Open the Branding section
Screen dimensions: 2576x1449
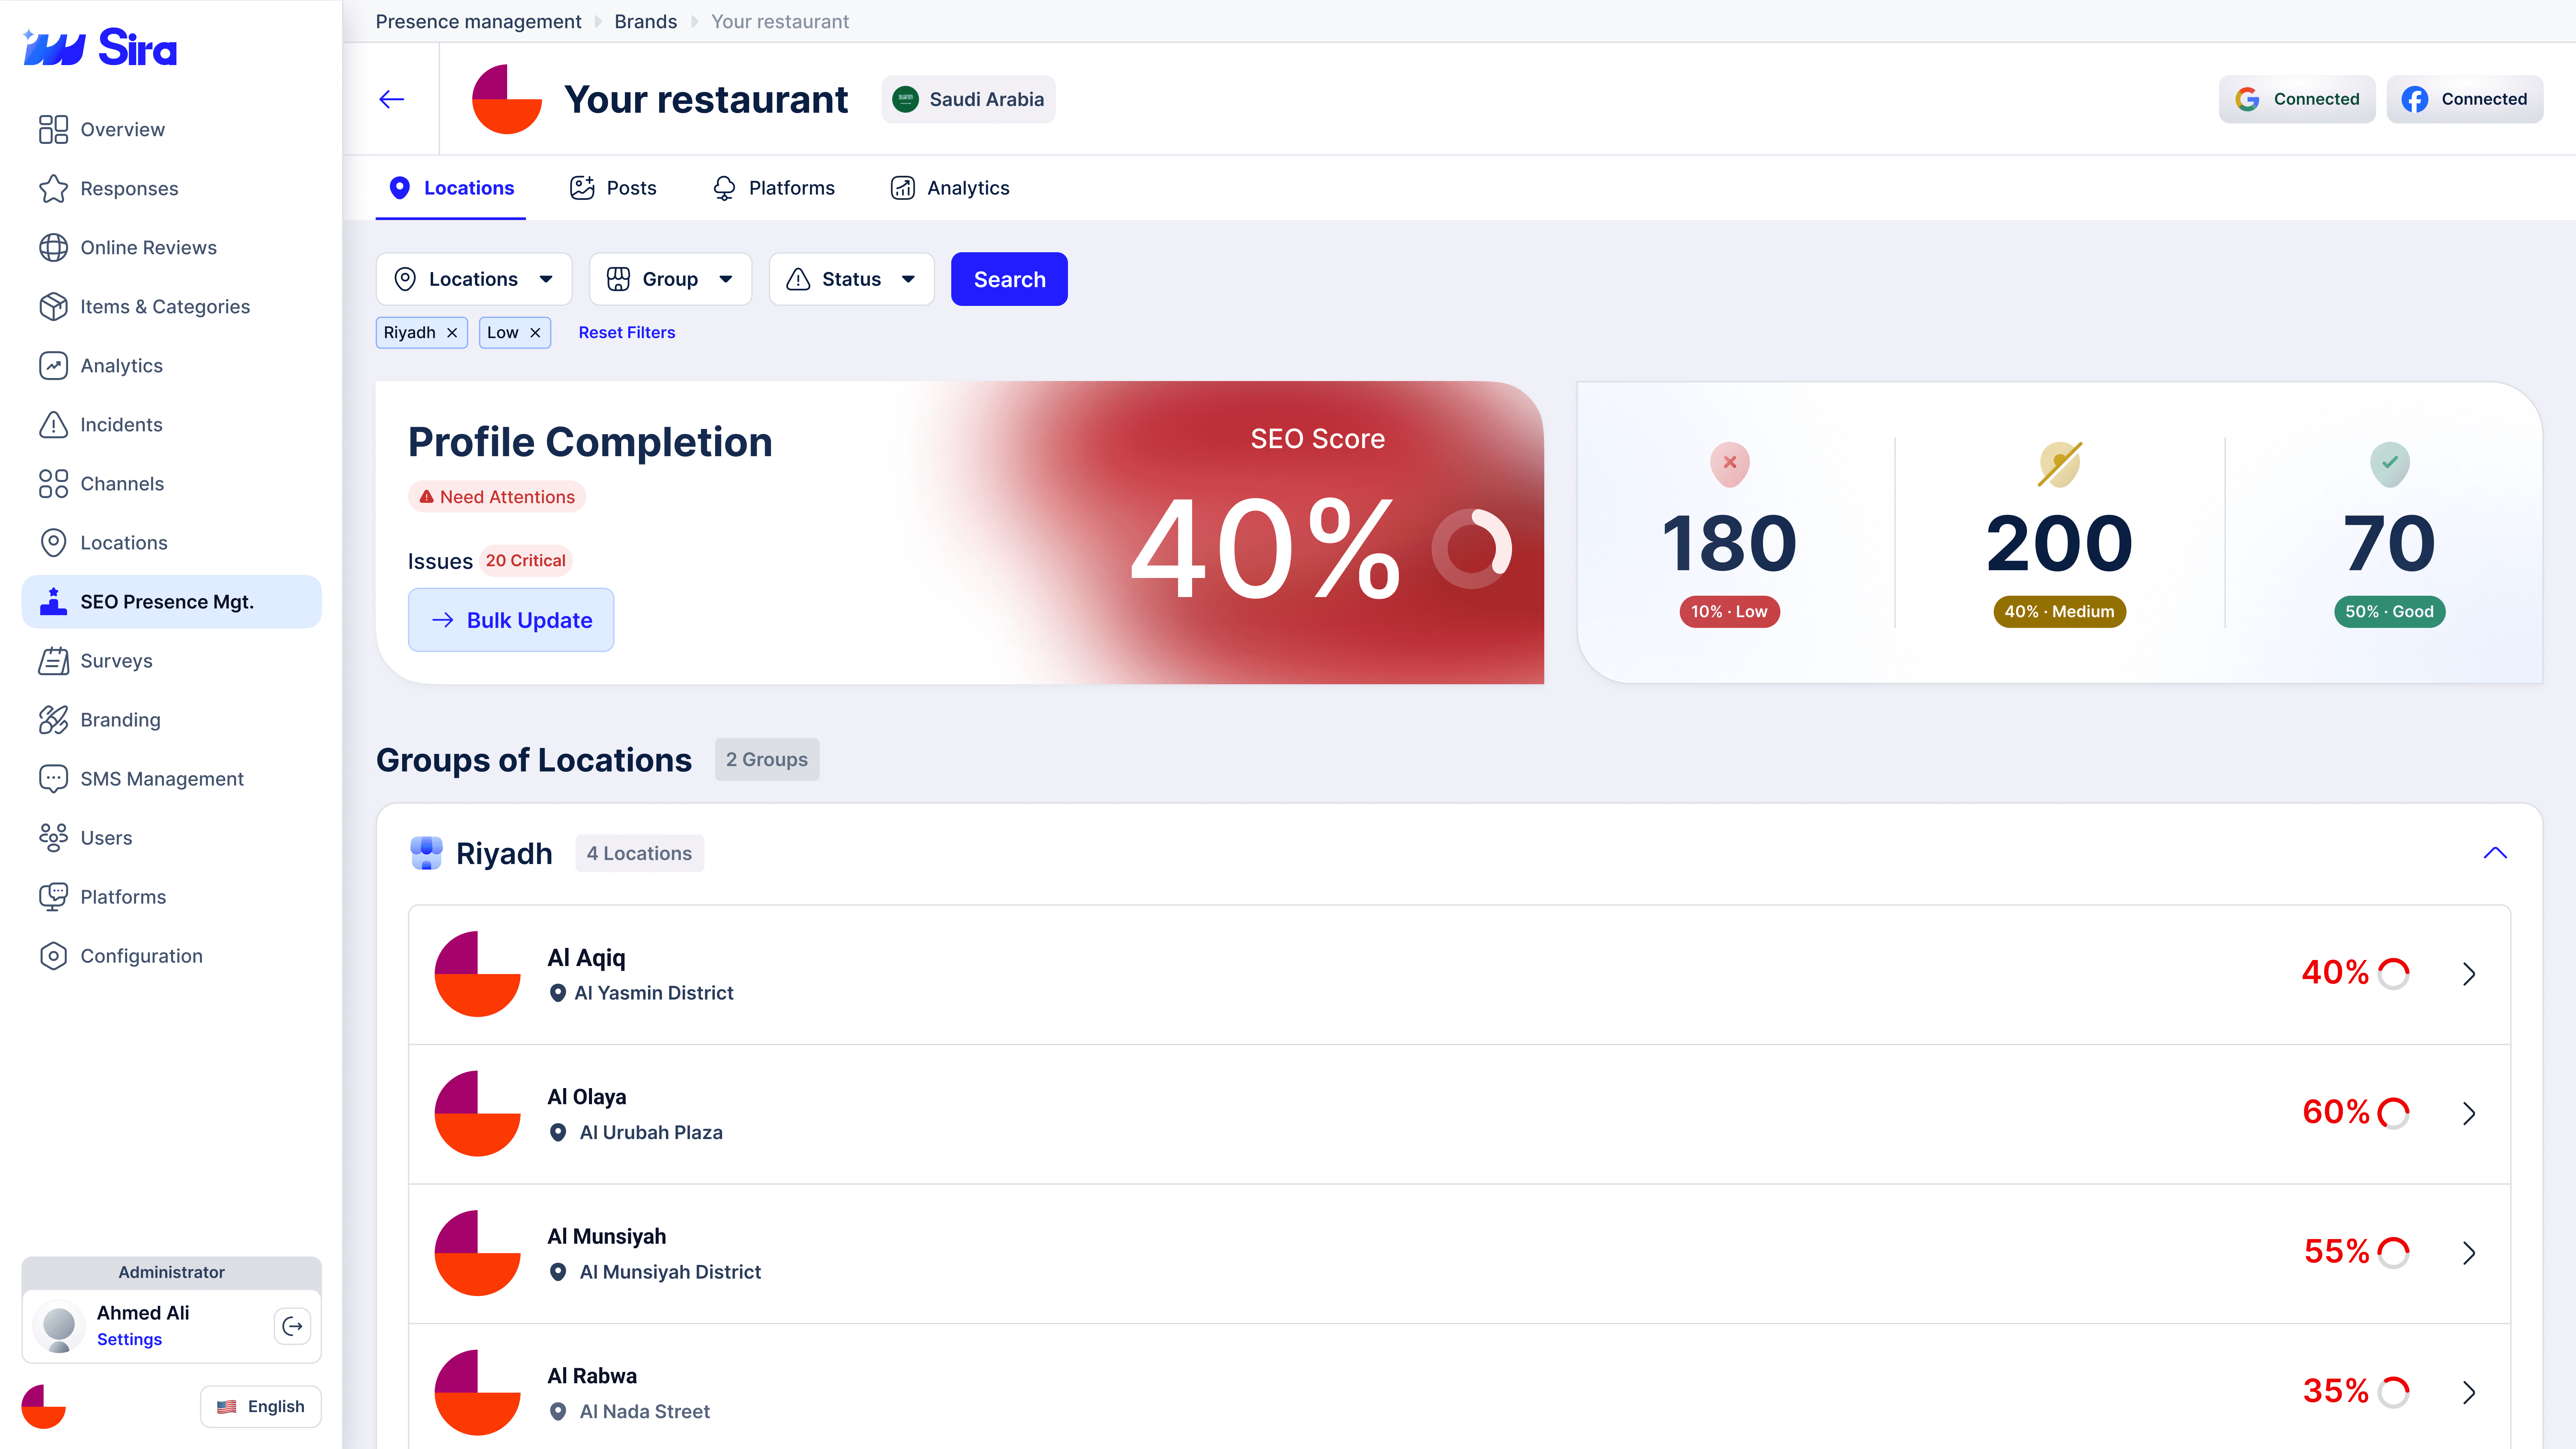(120, 719)
